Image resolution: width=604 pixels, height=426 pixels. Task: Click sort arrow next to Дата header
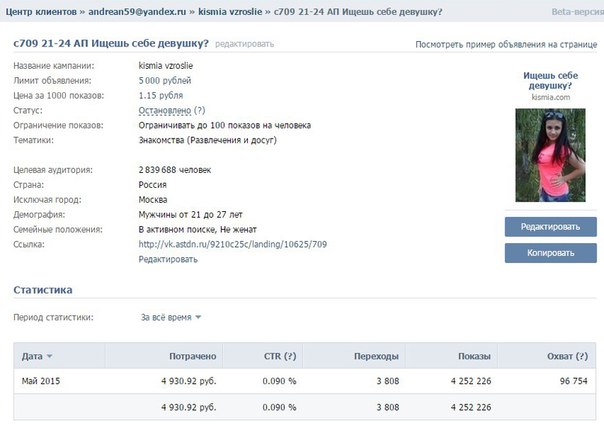(x=50, y=356)
